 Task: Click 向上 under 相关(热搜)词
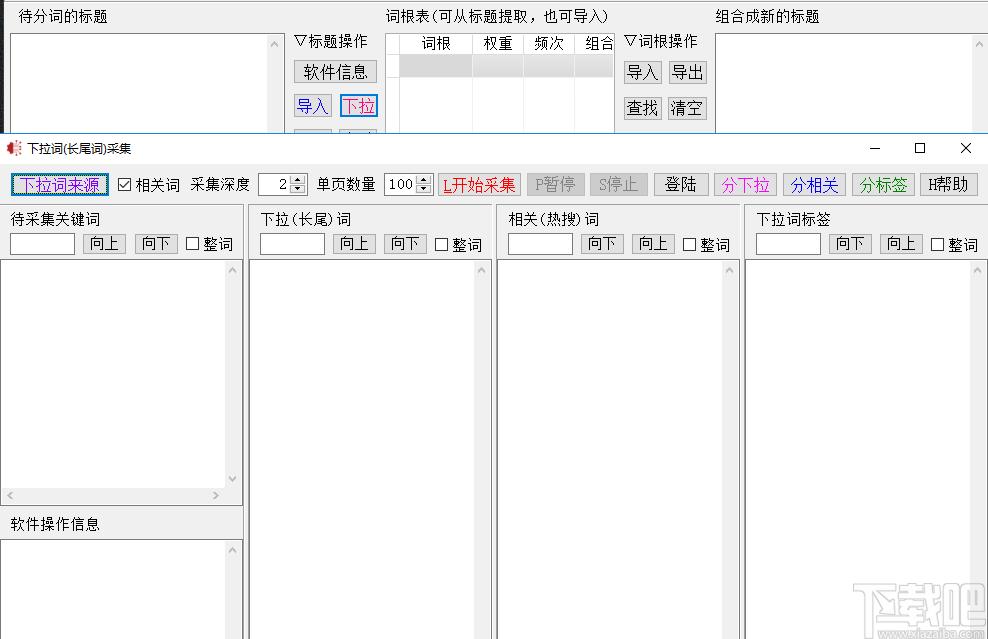click(x=653, y=244)
